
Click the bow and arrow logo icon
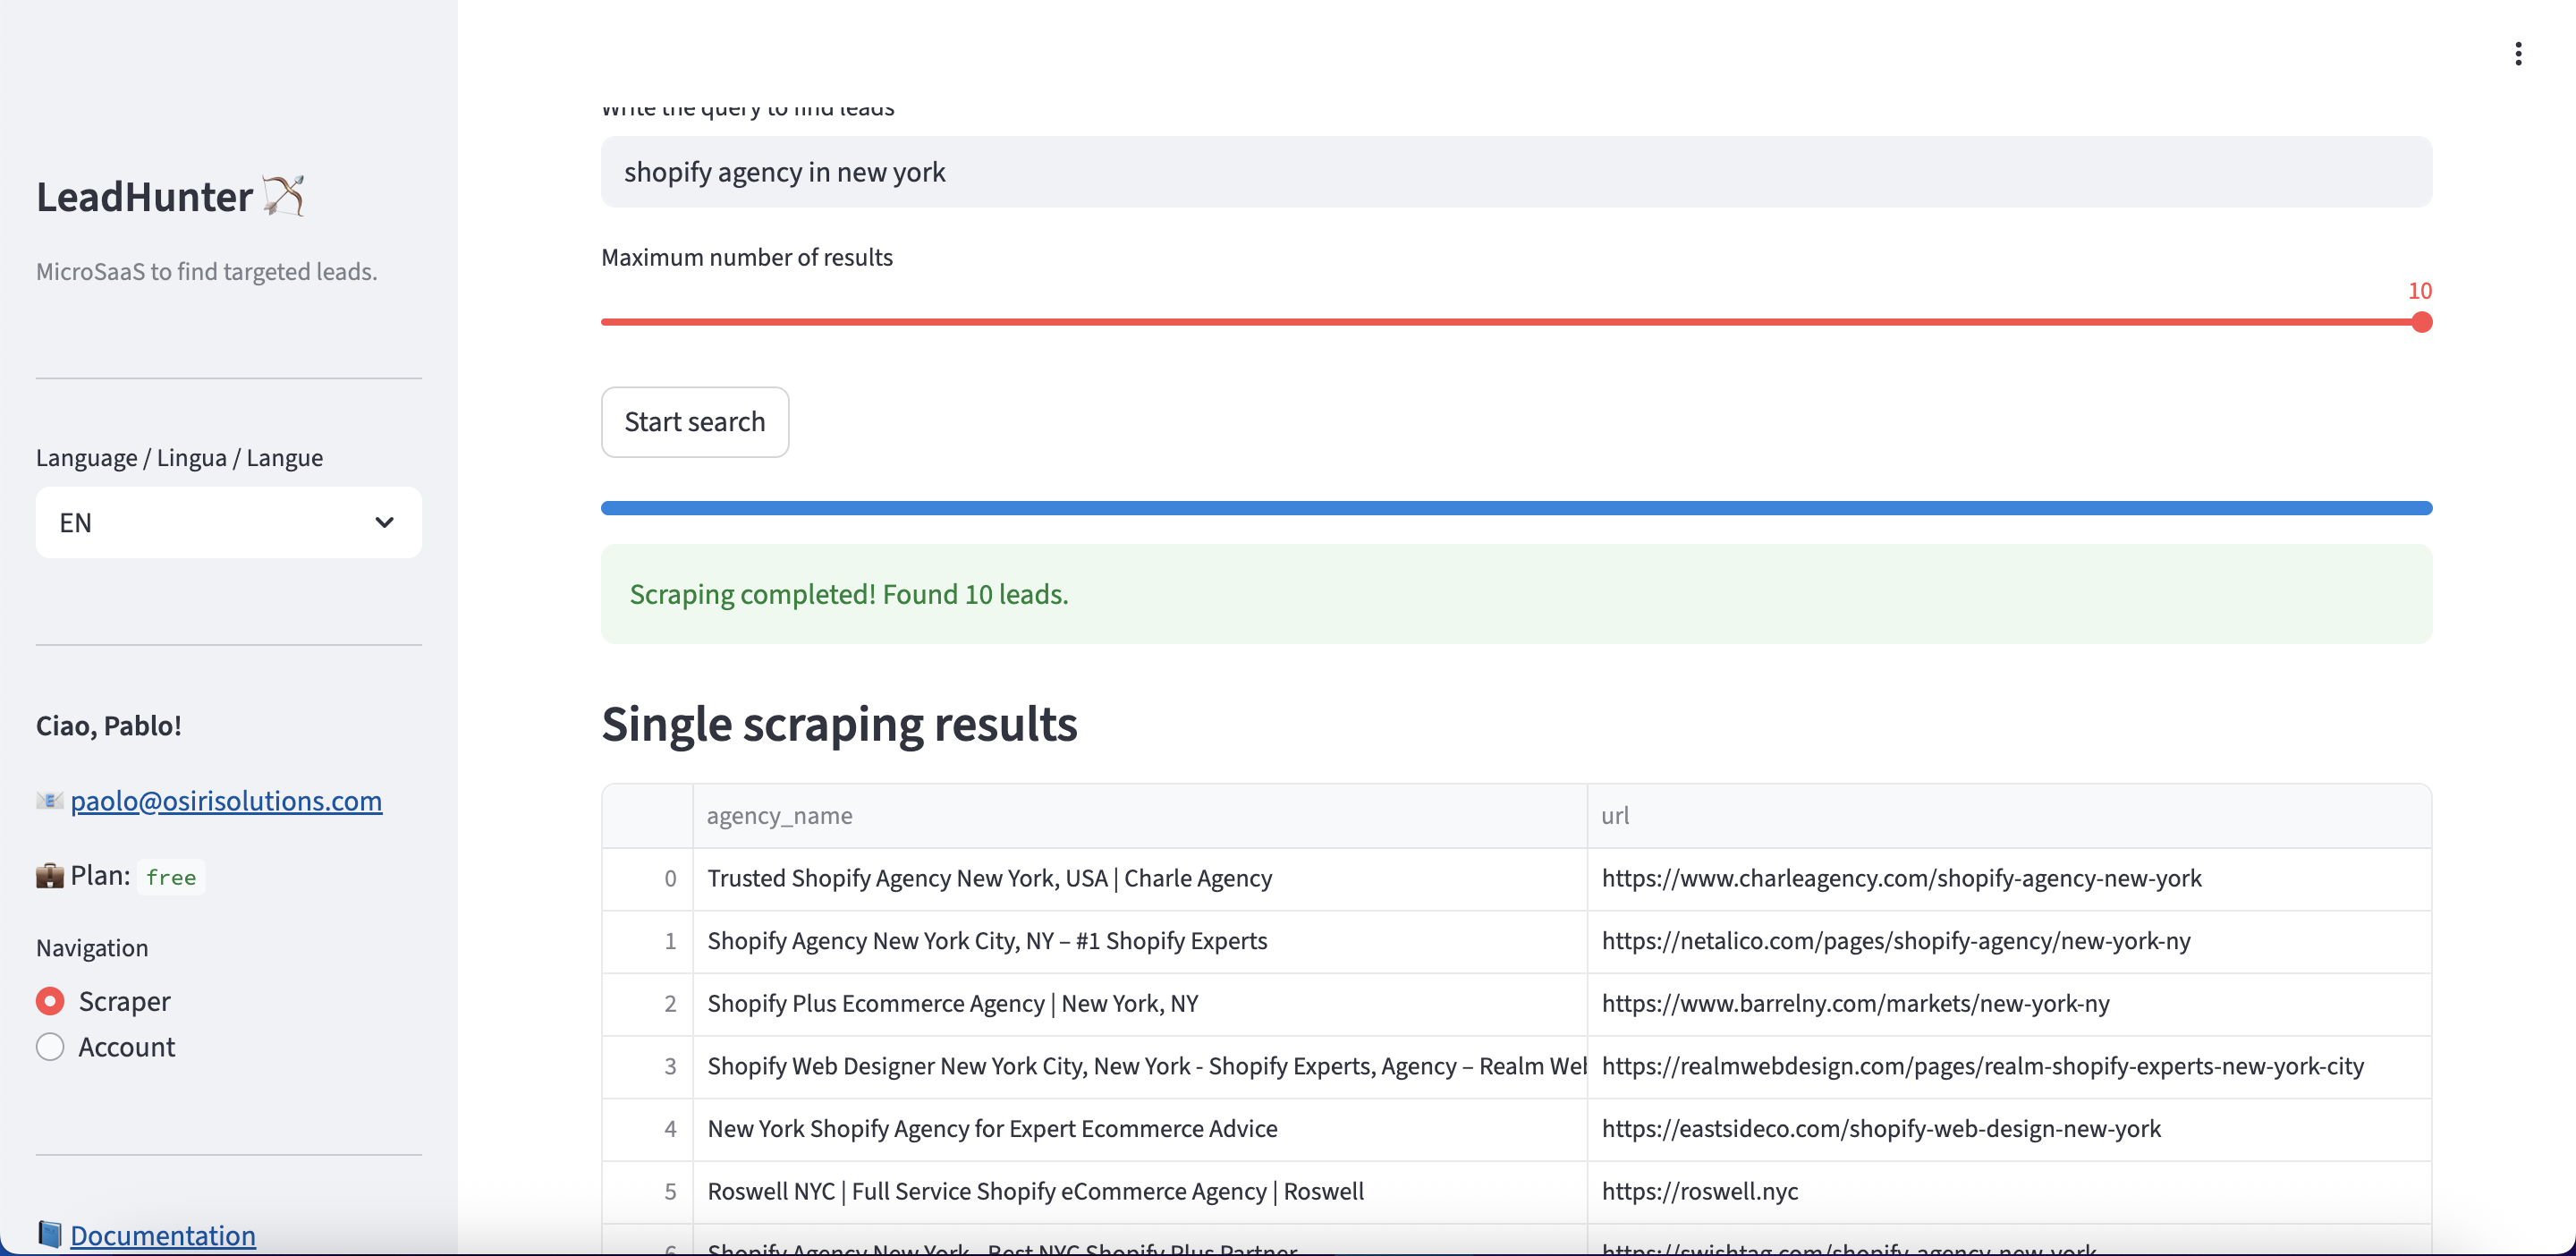[284, 196]
